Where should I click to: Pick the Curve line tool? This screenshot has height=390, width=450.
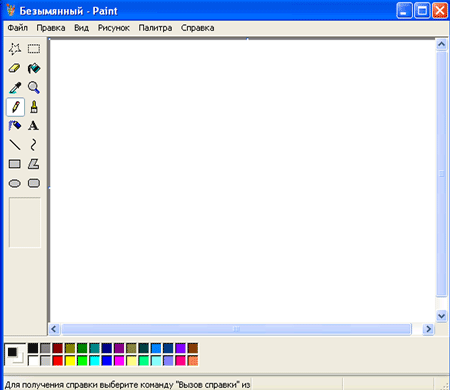(34, 145)
